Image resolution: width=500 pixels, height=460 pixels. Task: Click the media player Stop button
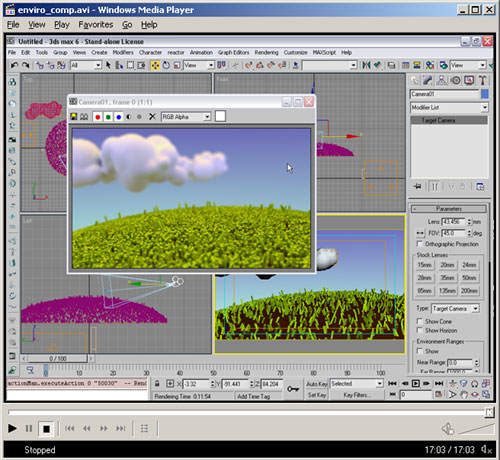click(x=46, y=429)
